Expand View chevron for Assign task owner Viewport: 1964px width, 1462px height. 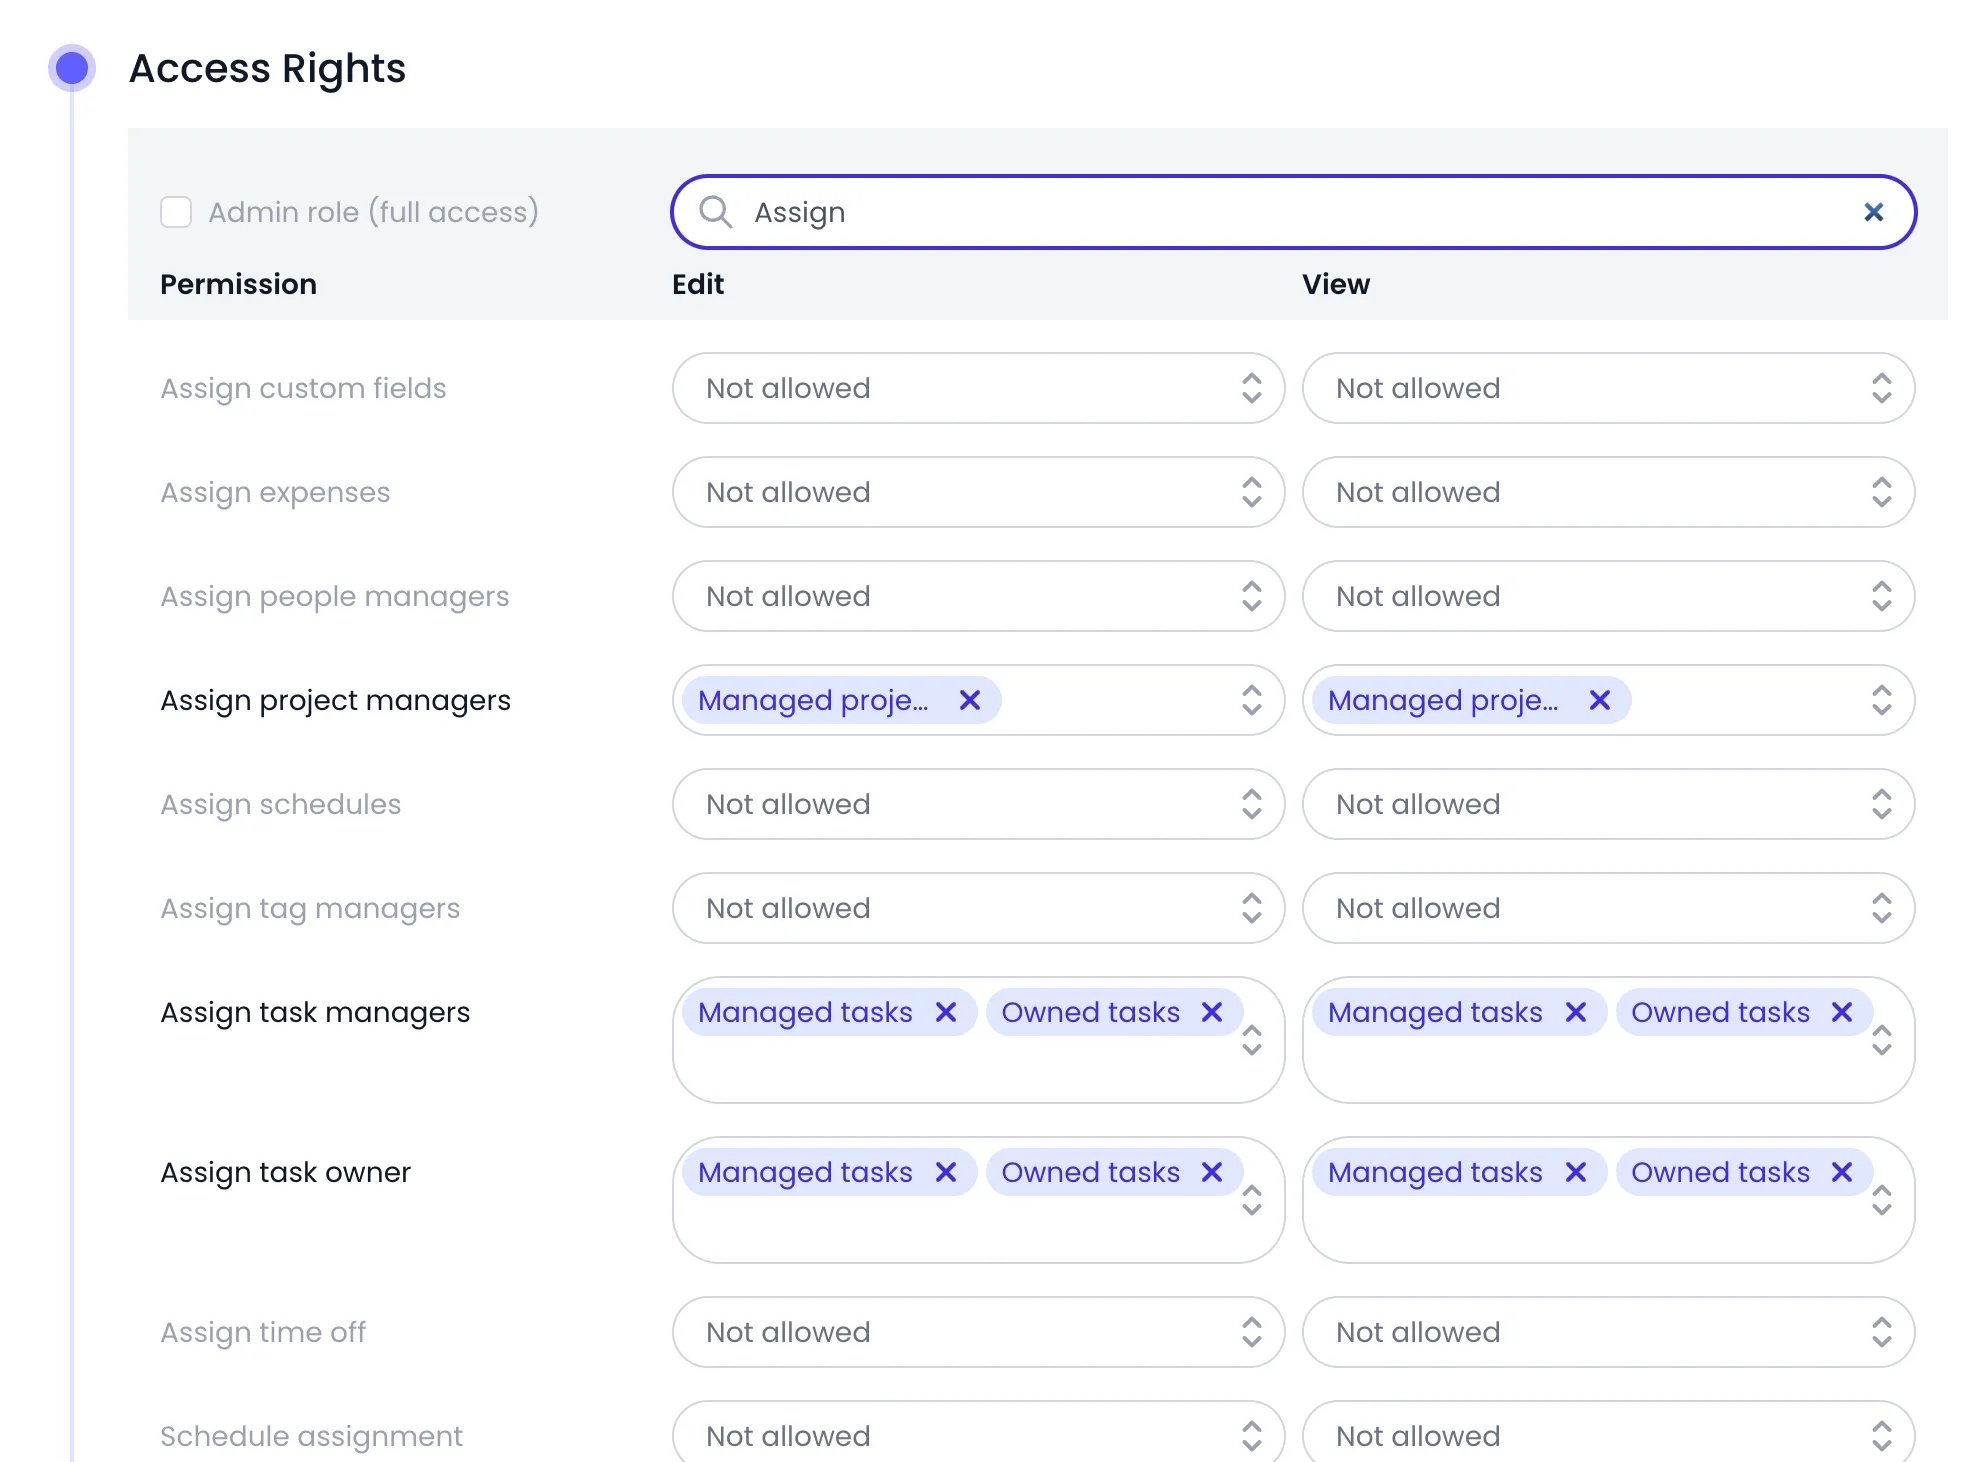coord(1881,1200)
